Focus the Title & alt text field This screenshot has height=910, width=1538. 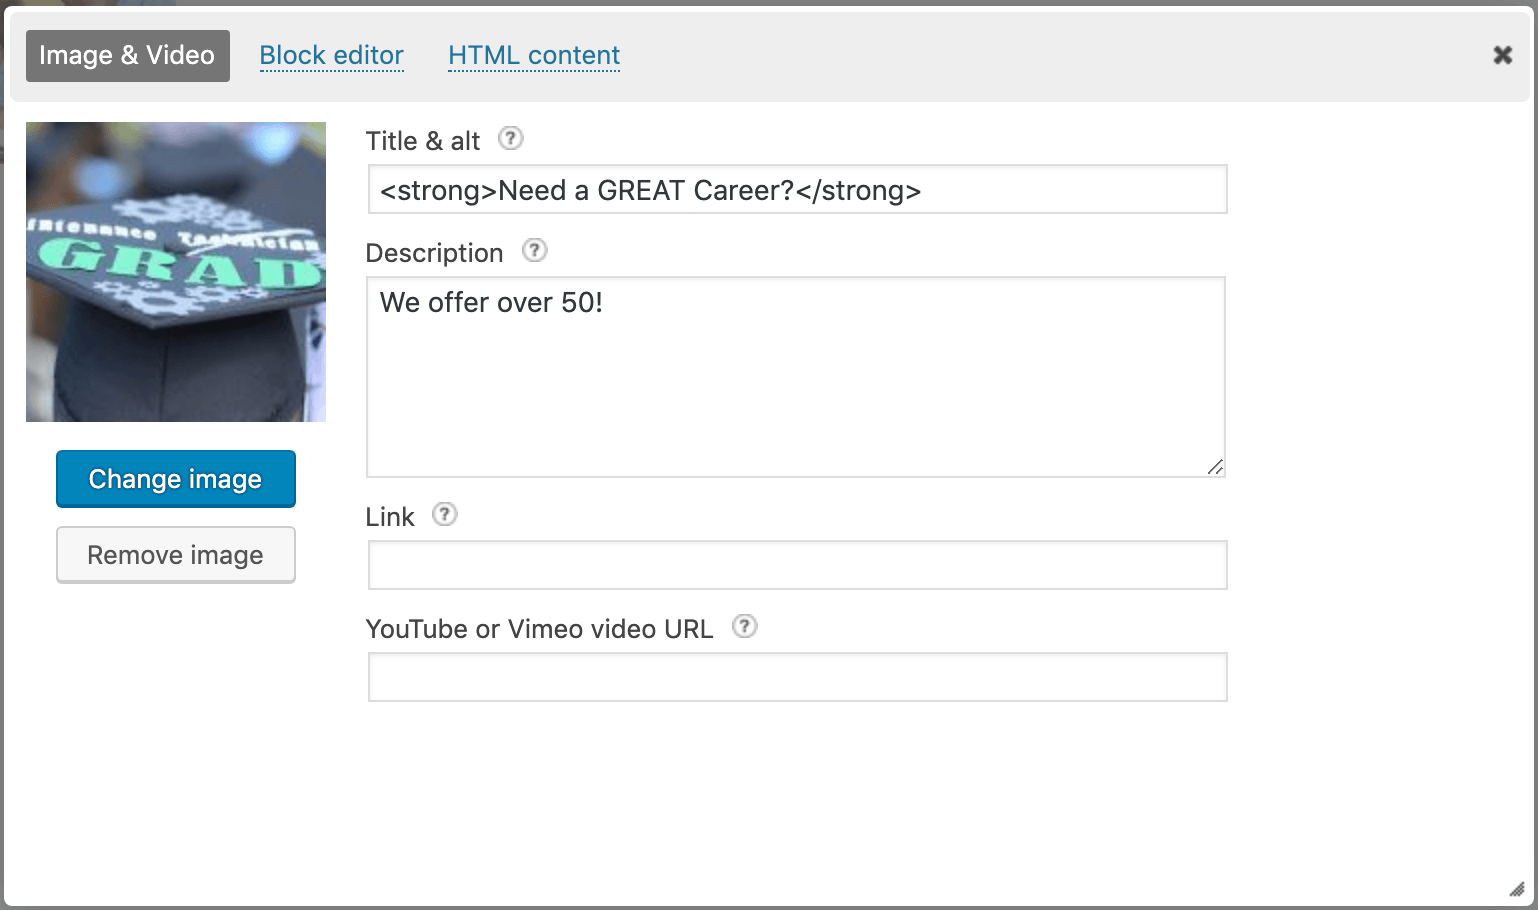click(x=797, y=189)
